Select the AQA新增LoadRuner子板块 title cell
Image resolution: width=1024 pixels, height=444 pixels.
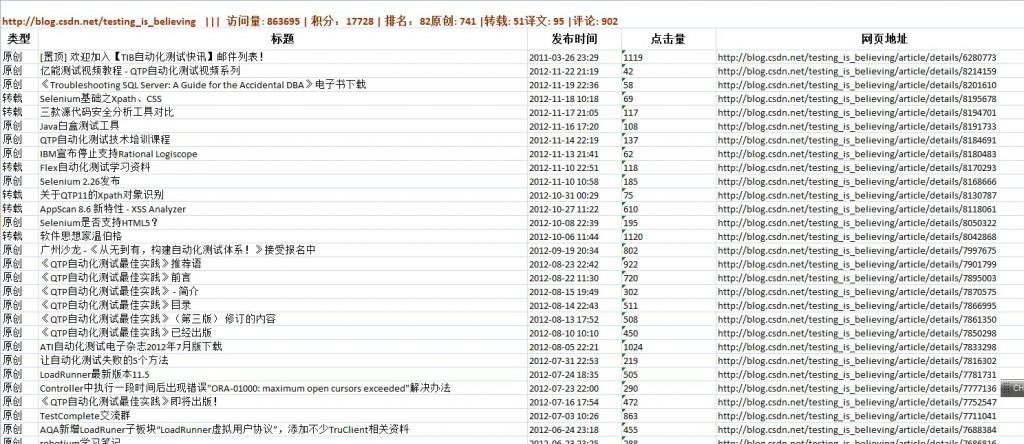283,430
